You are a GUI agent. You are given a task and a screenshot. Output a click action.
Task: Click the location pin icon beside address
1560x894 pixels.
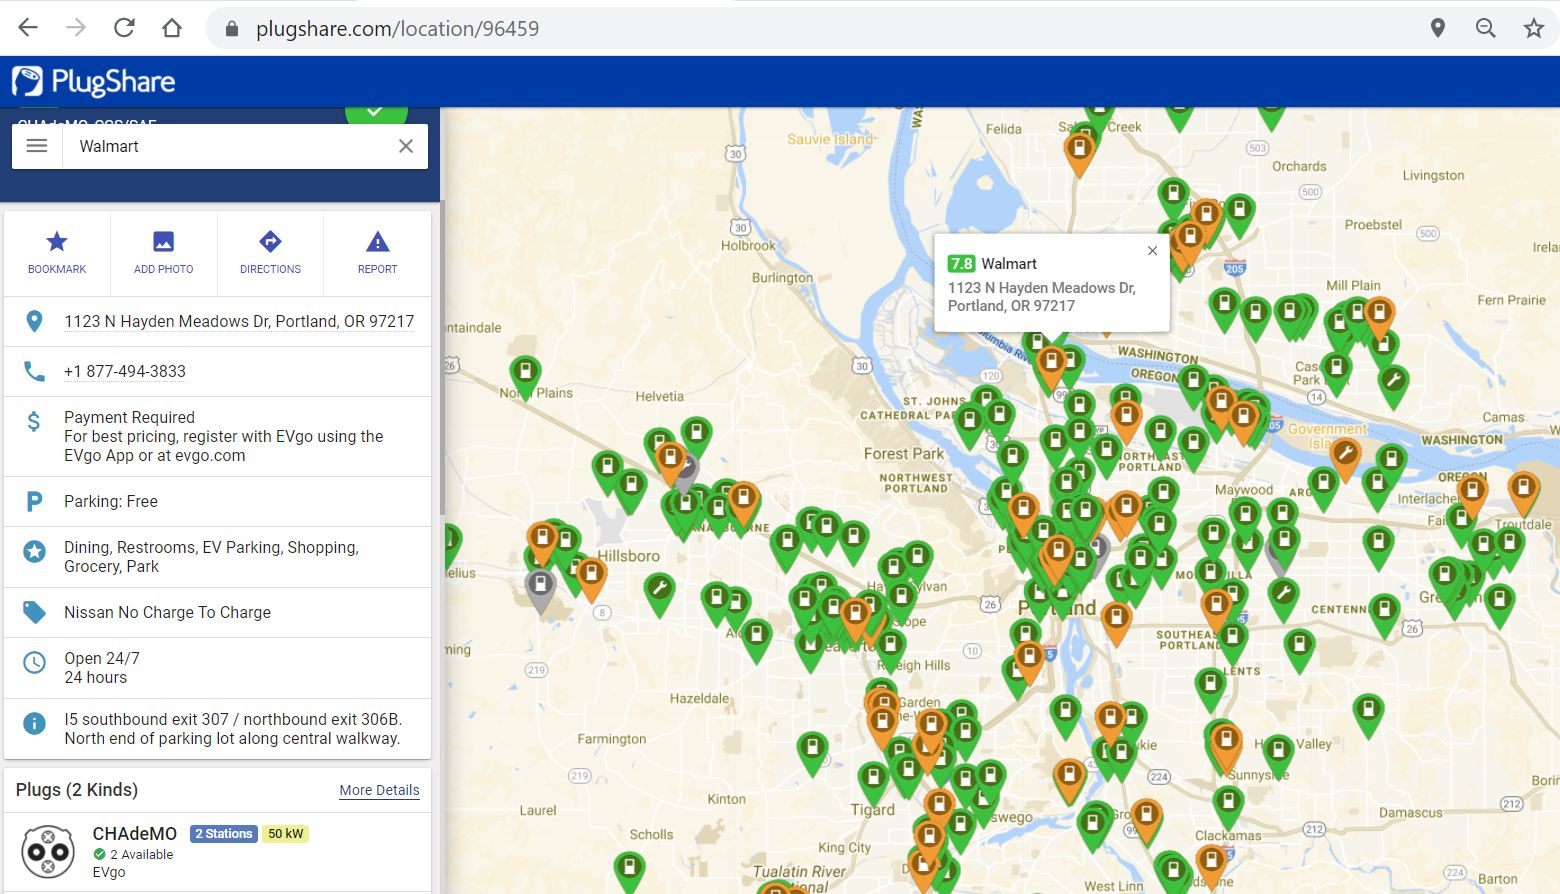click(34, 321)
